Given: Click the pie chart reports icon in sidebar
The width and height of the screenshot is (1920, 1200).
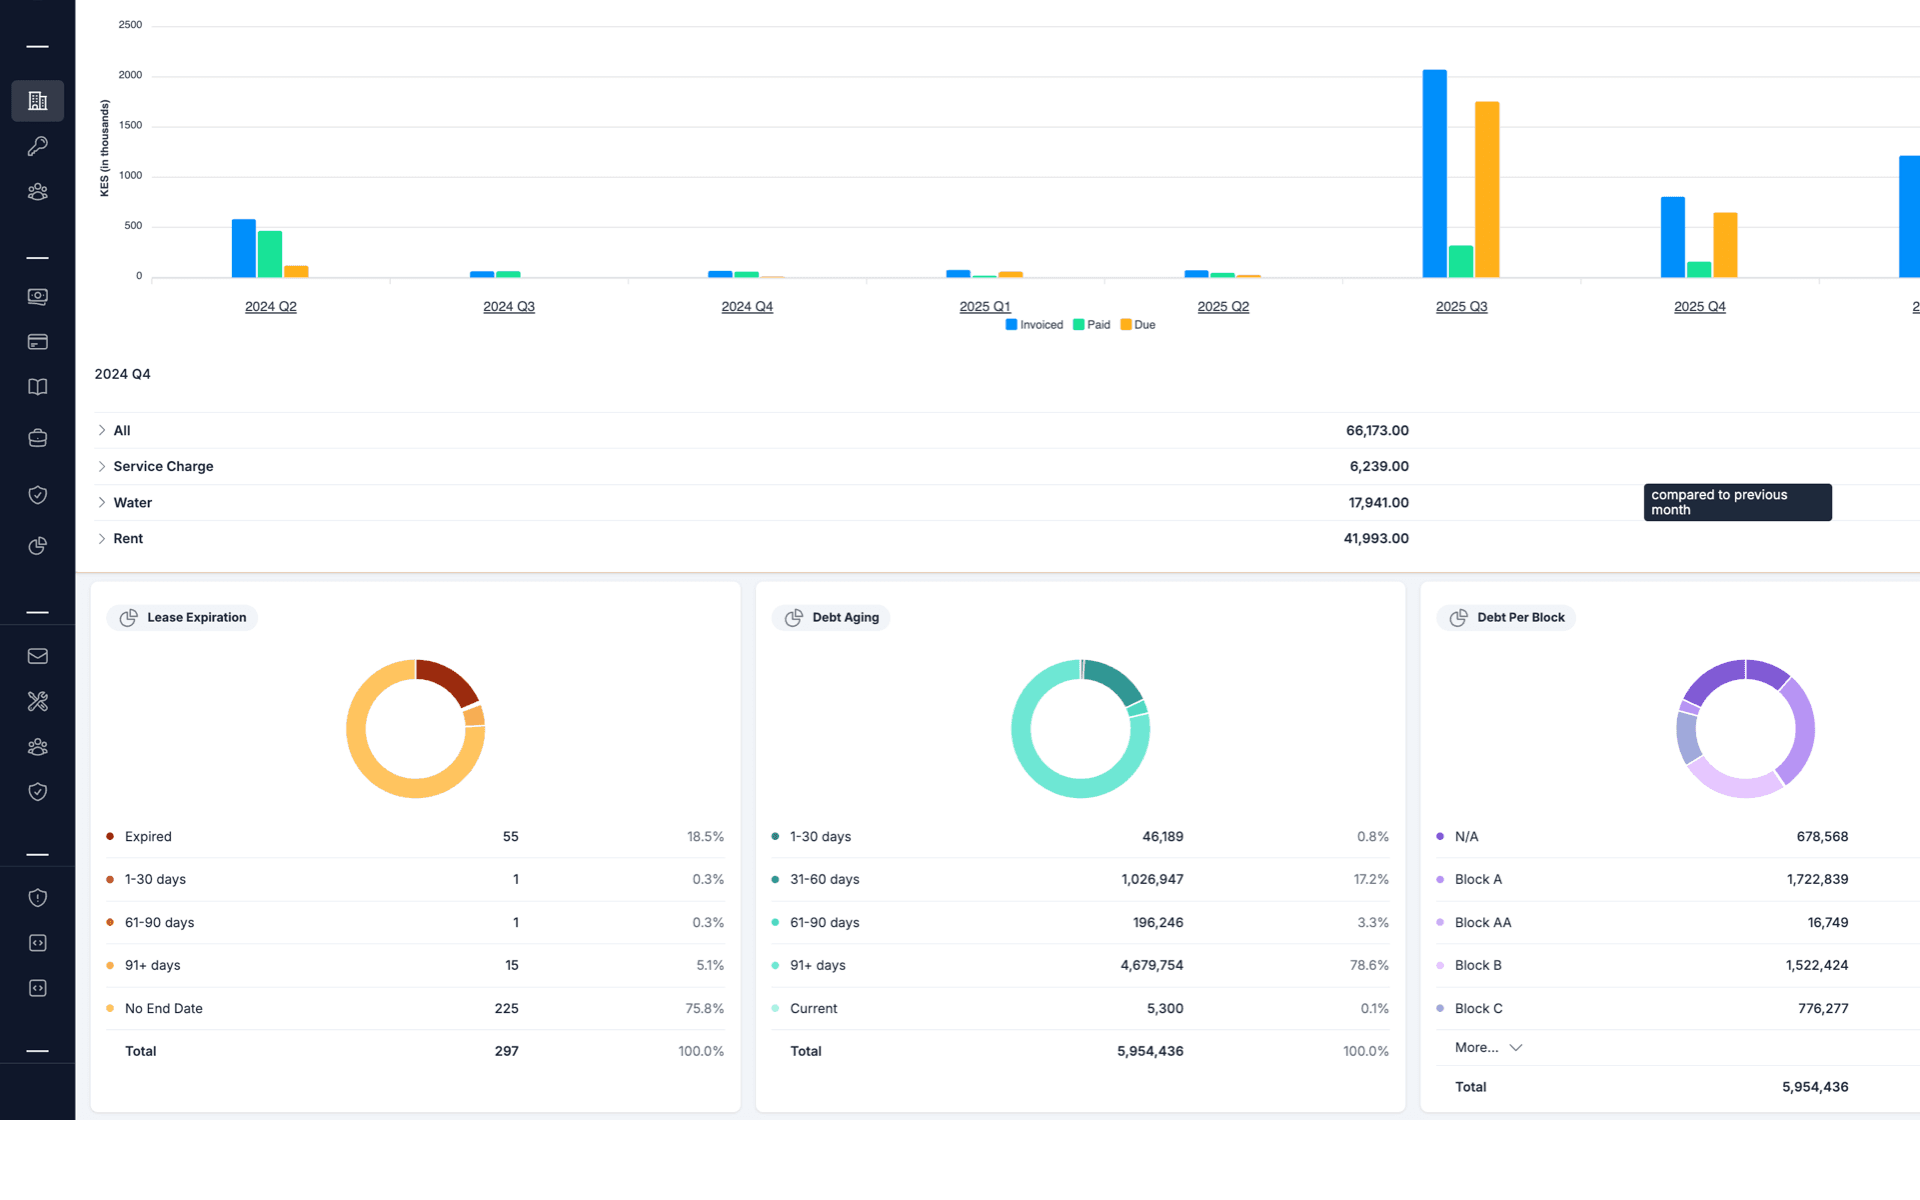Looking at the screenshot, I should [37, 546].
